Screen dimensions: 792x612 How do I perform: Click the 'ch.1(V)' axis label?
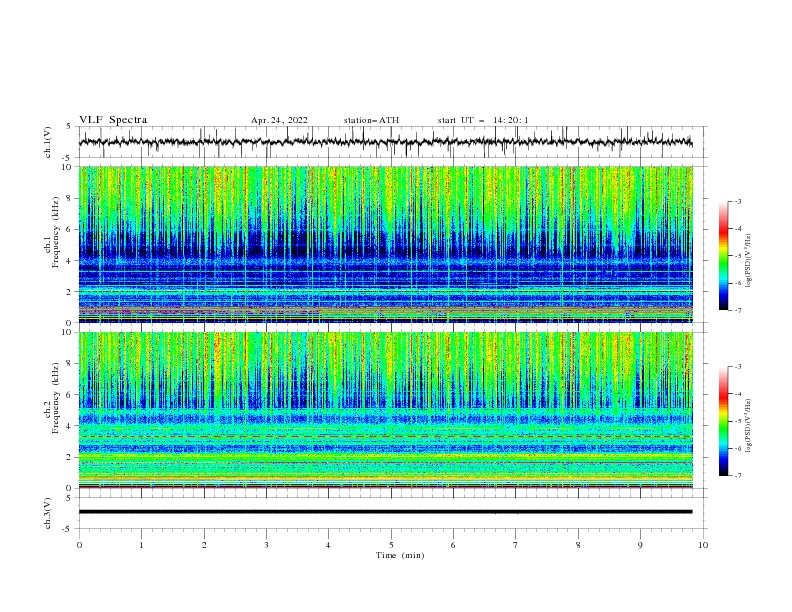48,142
